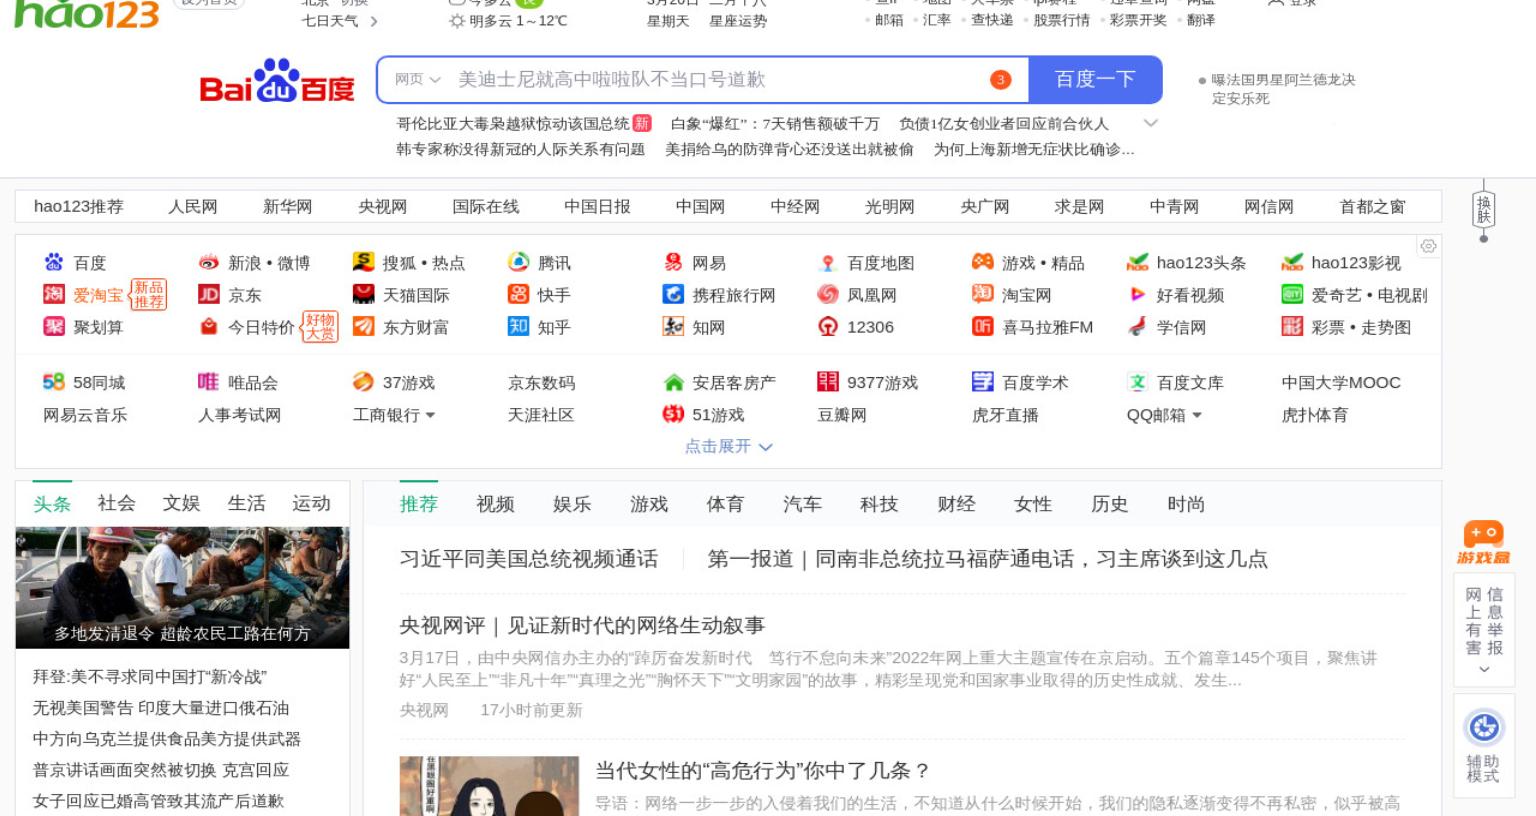Click the site grid settings gear icon
Image resolution: width=1536 pixels, height=816 pixels.
[x=1429, y=246]
